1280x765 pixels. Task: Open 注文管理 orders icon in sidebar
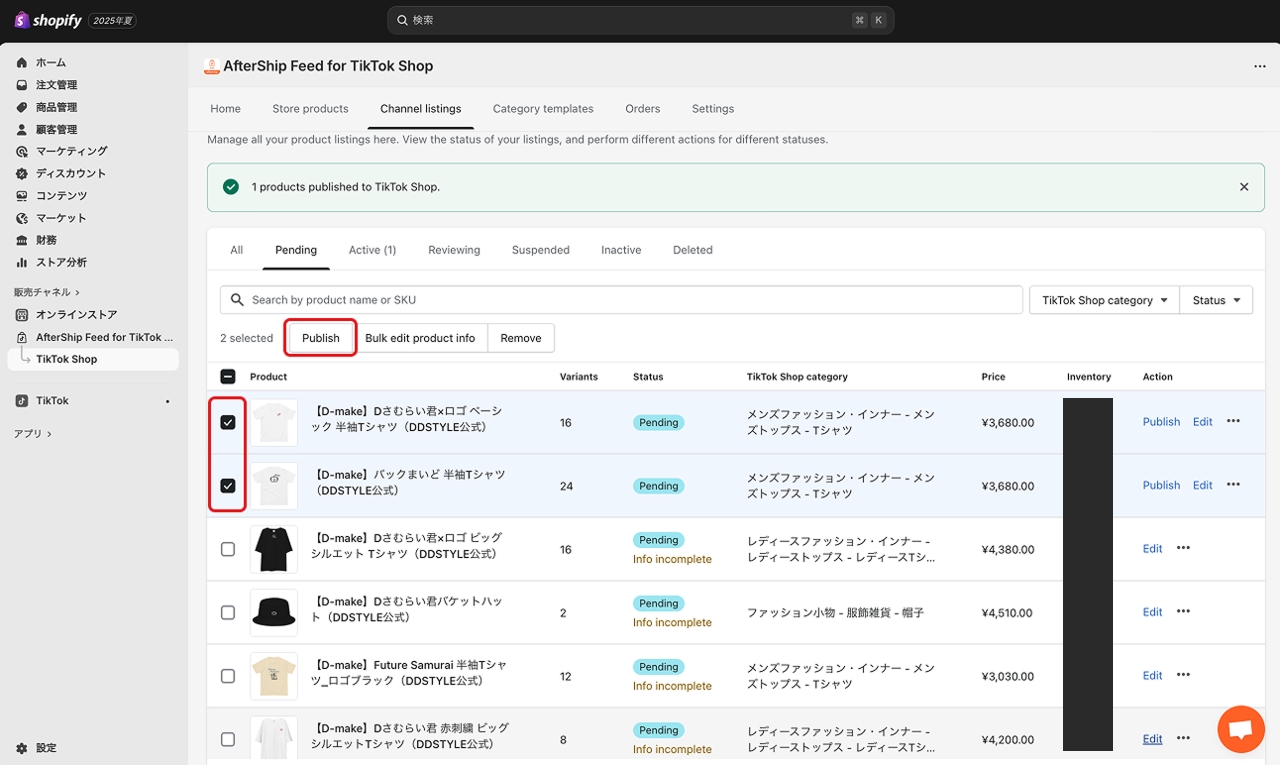22,85
